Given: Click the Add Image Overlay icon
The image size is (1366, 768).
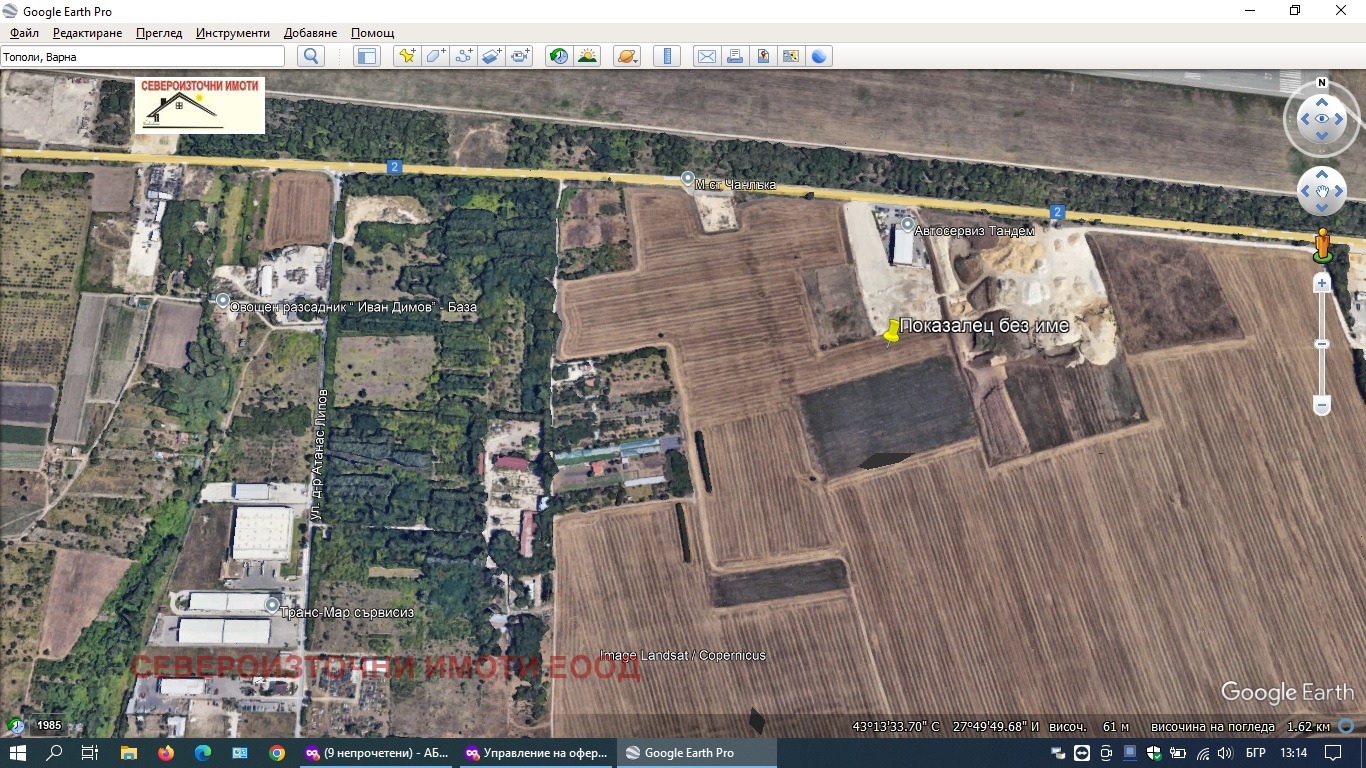Looking at the screenshot, I should (x=491, y=56).
